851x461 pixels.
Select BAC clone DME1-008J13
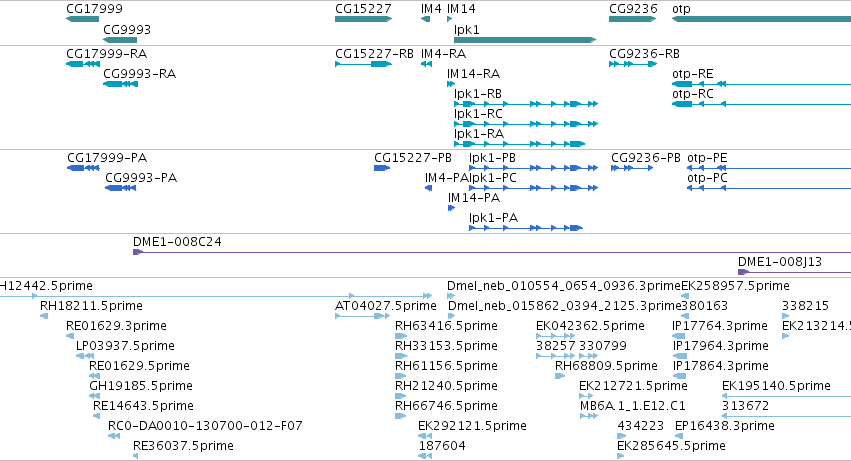click(x=795, y=272)
